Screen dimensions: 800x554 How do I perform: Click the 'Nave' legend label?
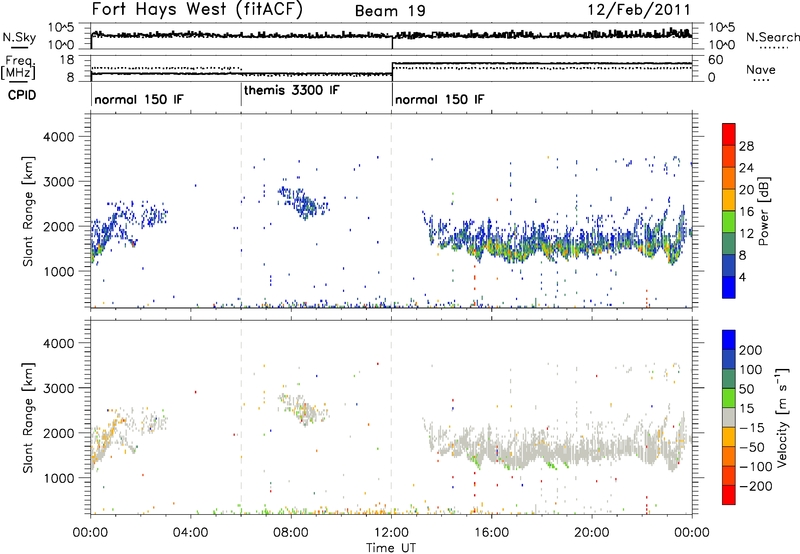click(761, 70)
